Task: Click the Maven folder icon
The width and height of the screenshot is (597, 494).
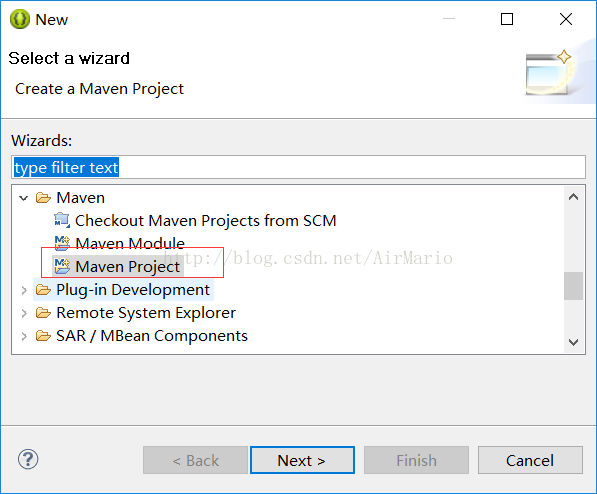Action: click(x=43, y=198)
